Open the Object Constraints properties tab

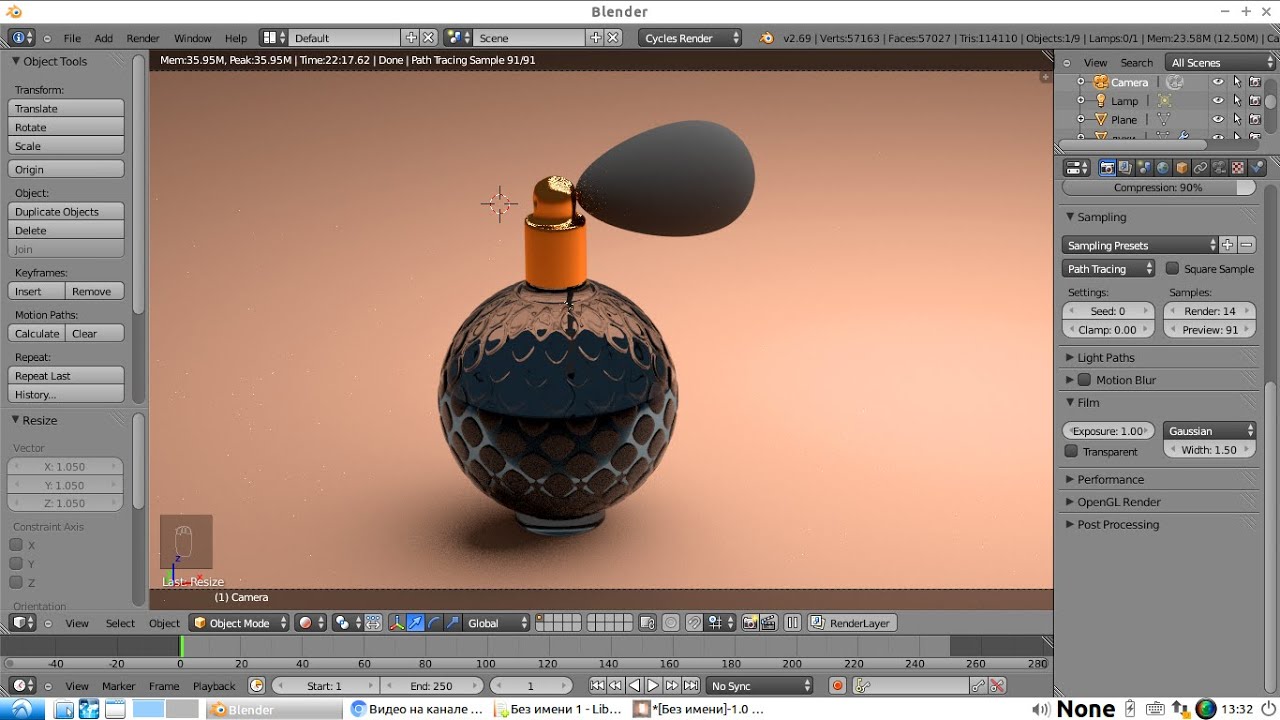tap(1201, 168)
